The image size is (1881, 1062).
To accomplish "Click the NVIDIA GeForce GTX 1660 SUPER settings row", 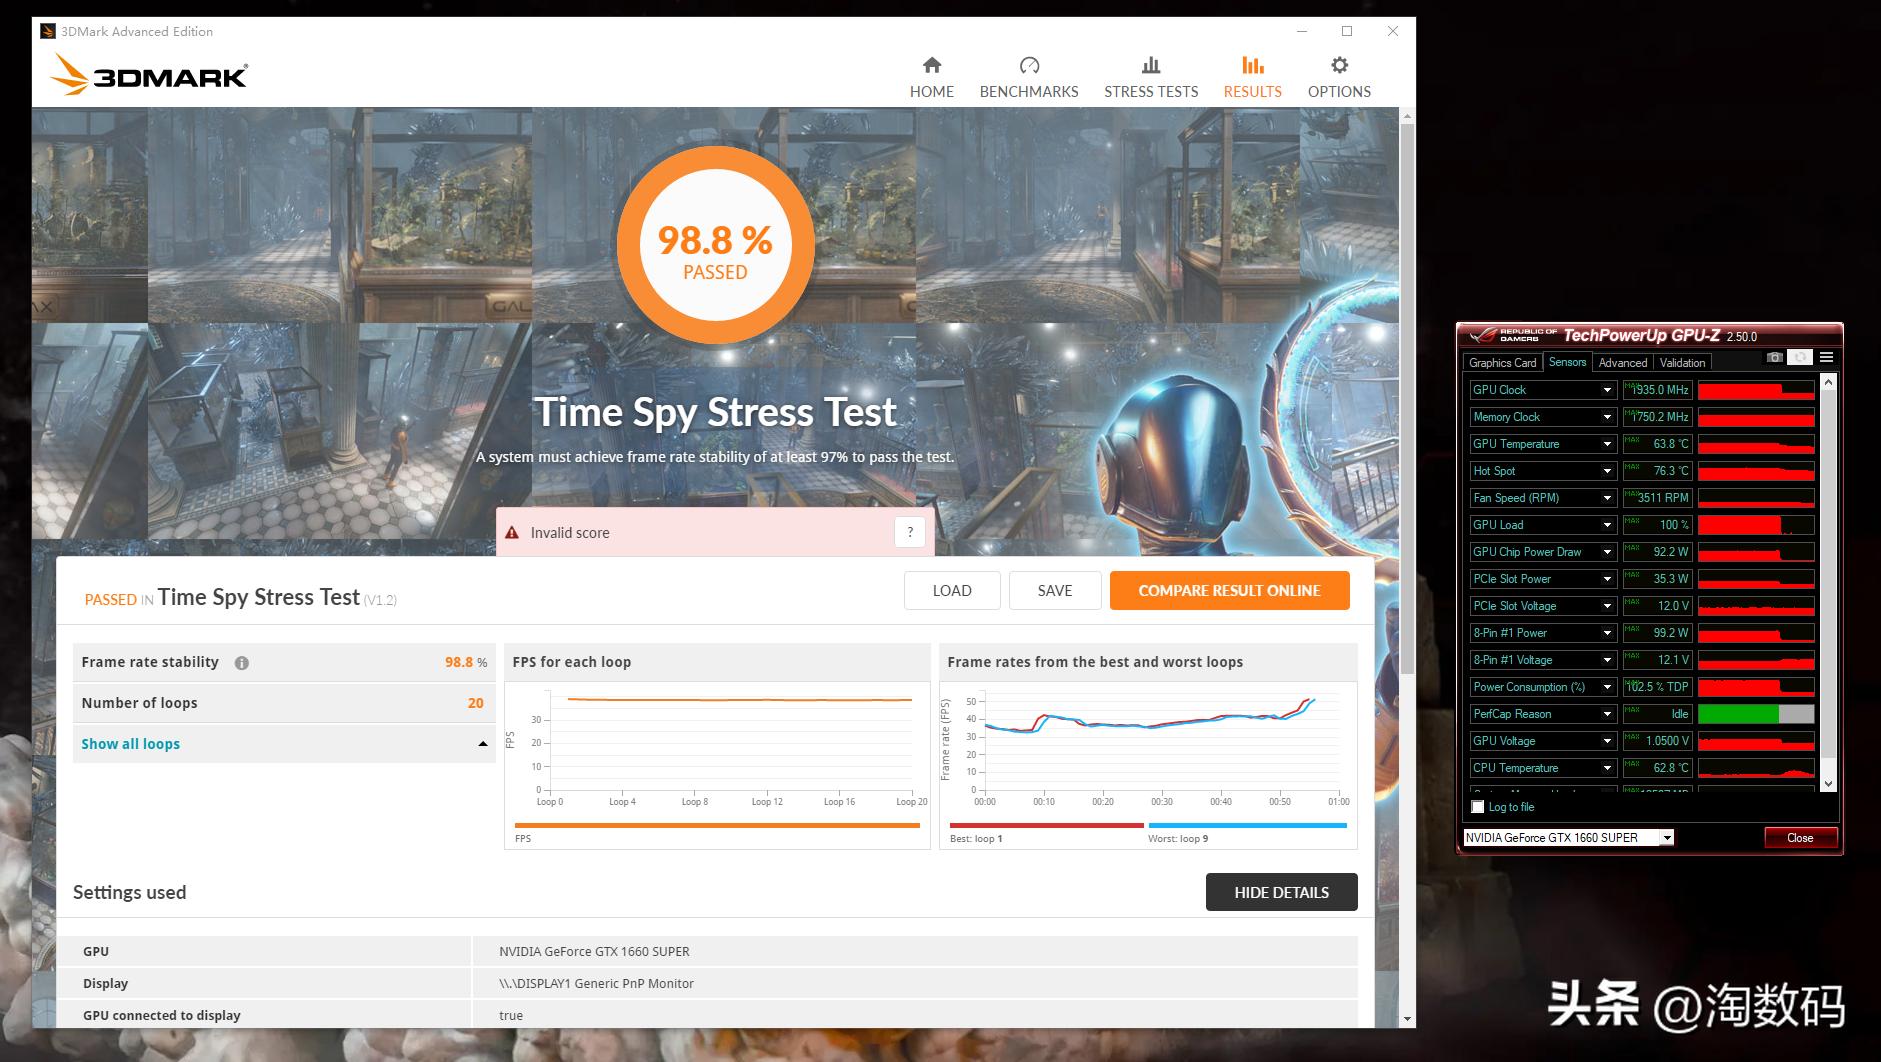I will tap(707, 951).
